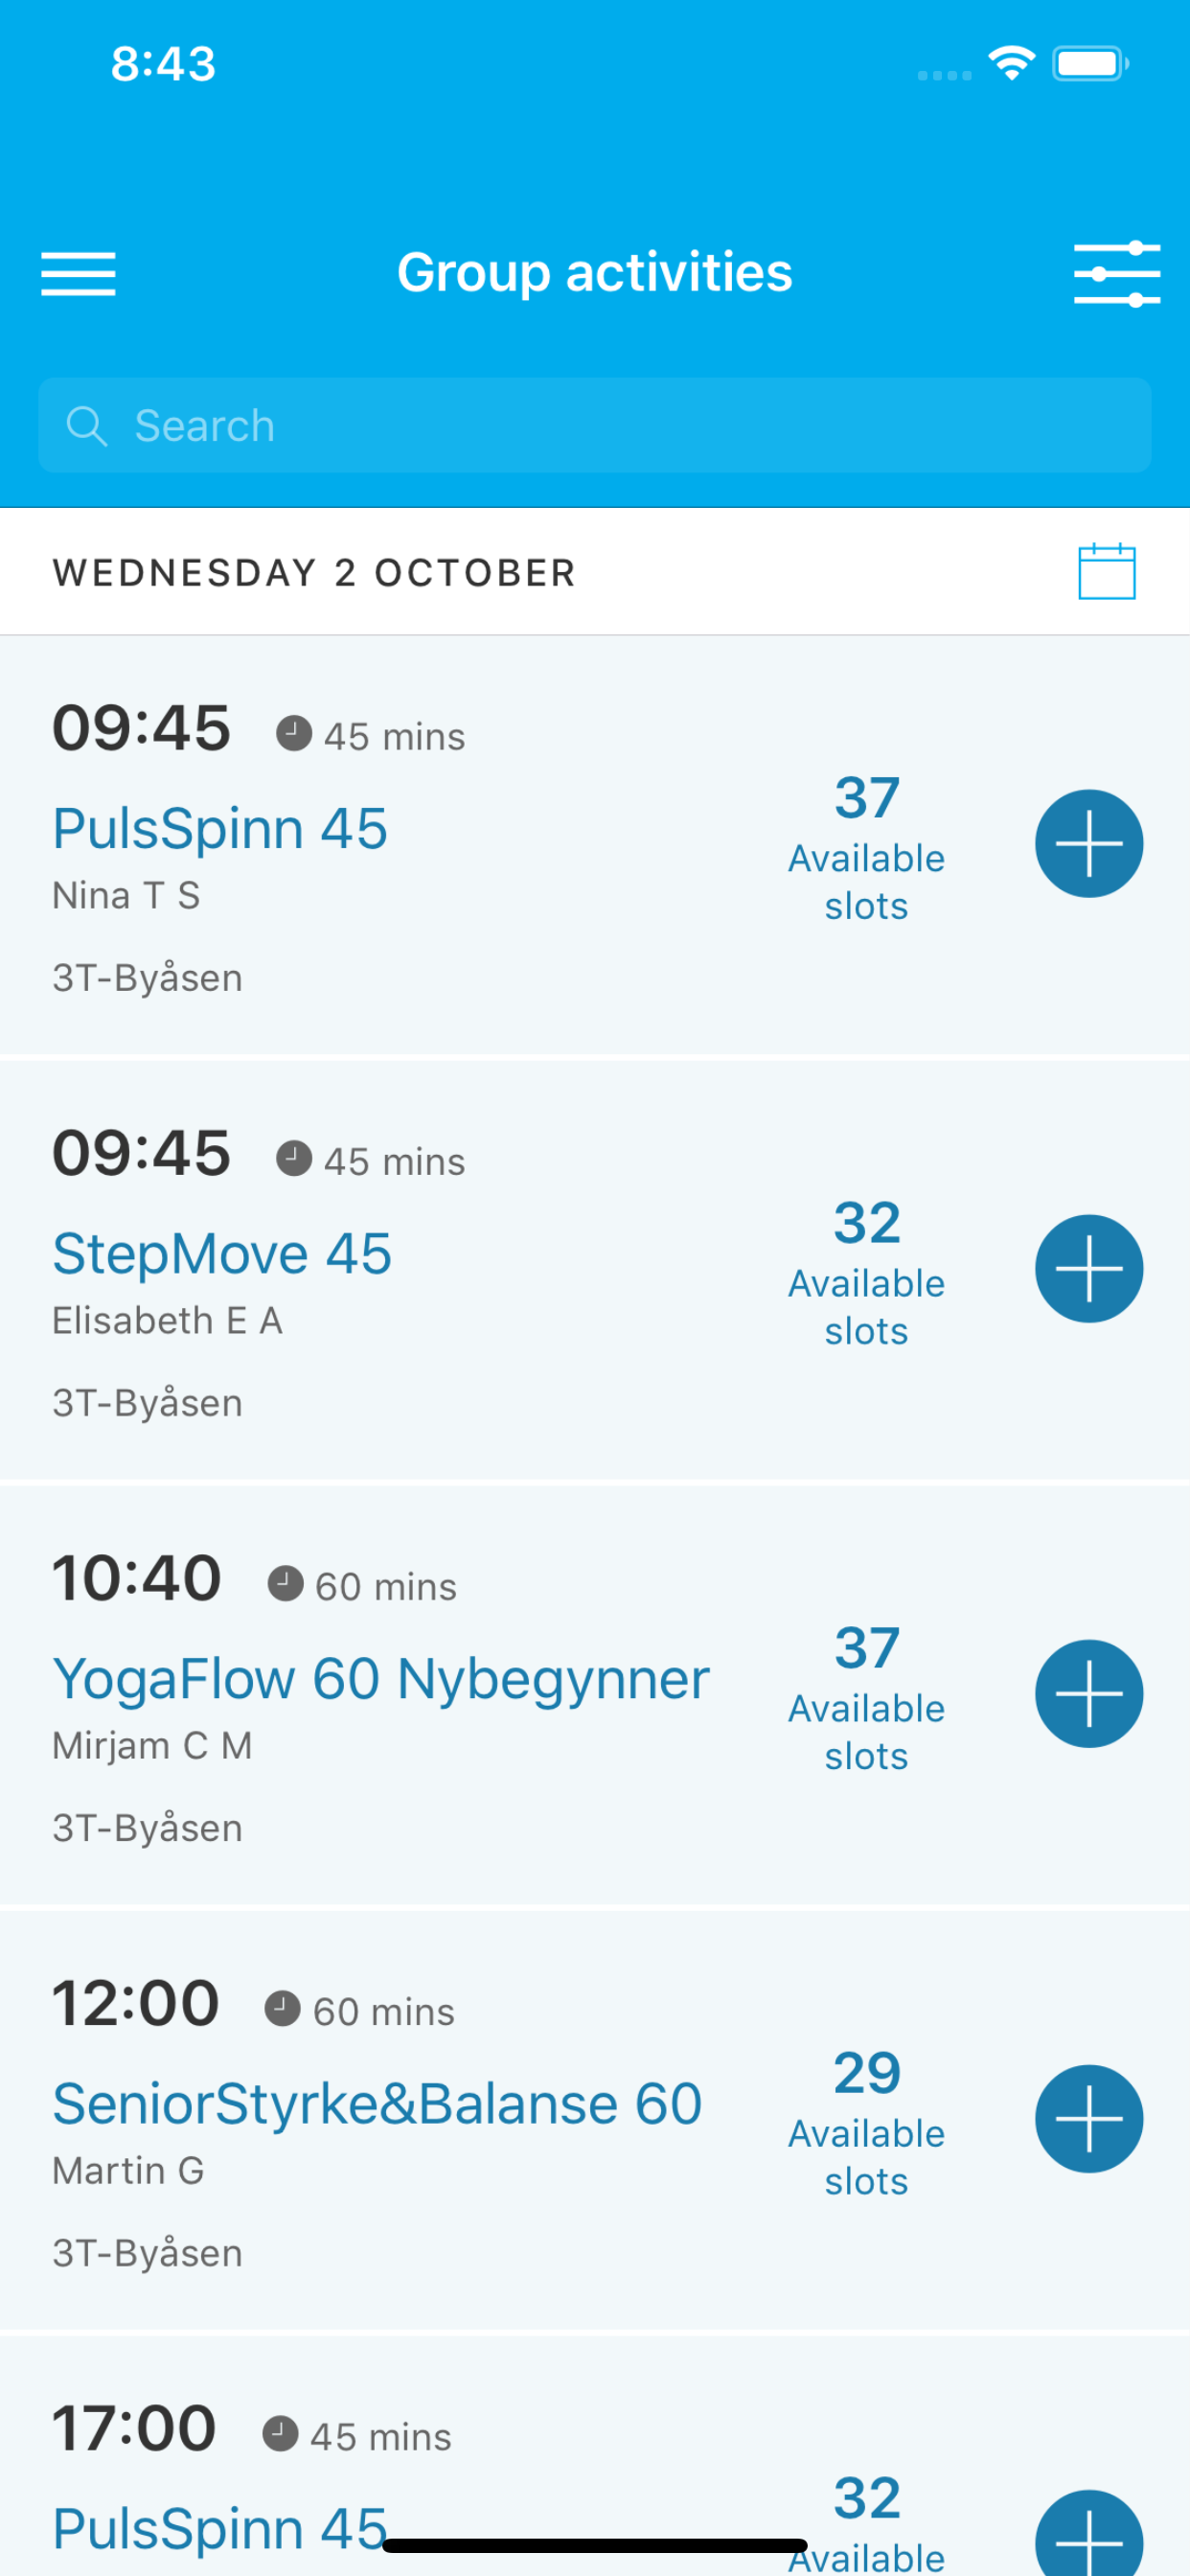The height and width of the screenshot is (2576, 1190).
Task: Tap instructor Martin G entry
Action: coord(128,2171)
